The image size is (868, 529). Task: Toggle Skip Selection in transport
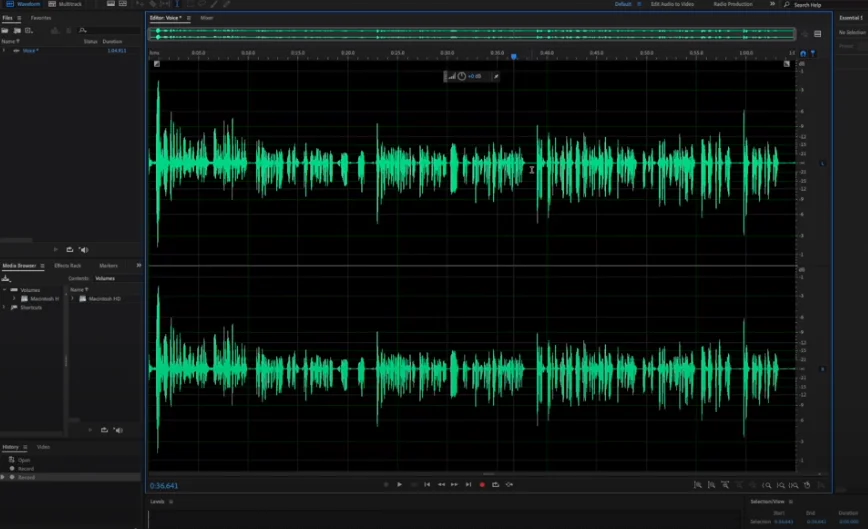(x=509, y=485)
